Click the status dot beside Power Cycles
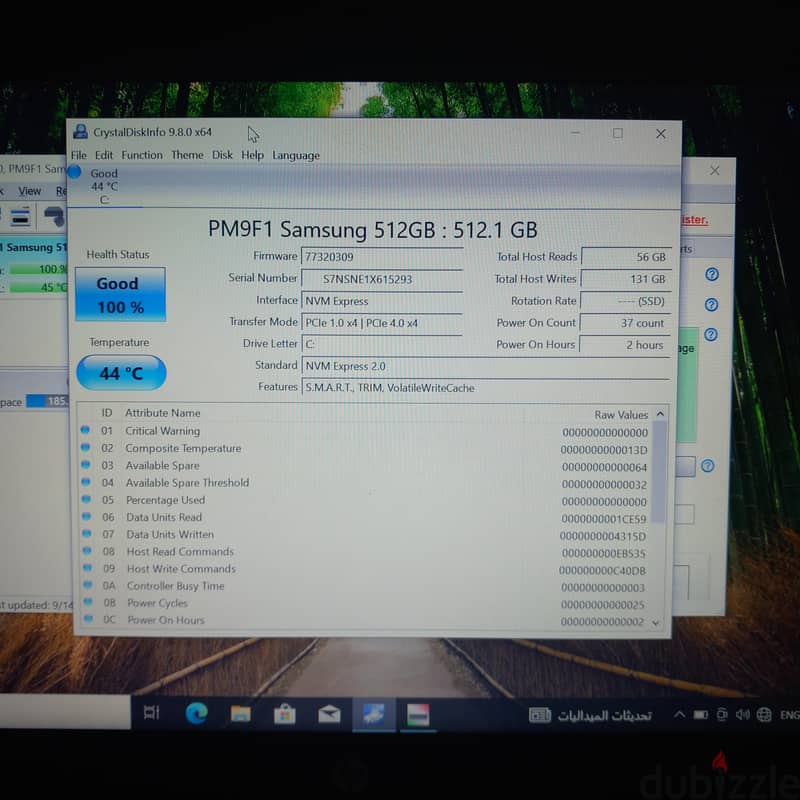The height and width of the screenshot is (800, 800). coord(88,602)
